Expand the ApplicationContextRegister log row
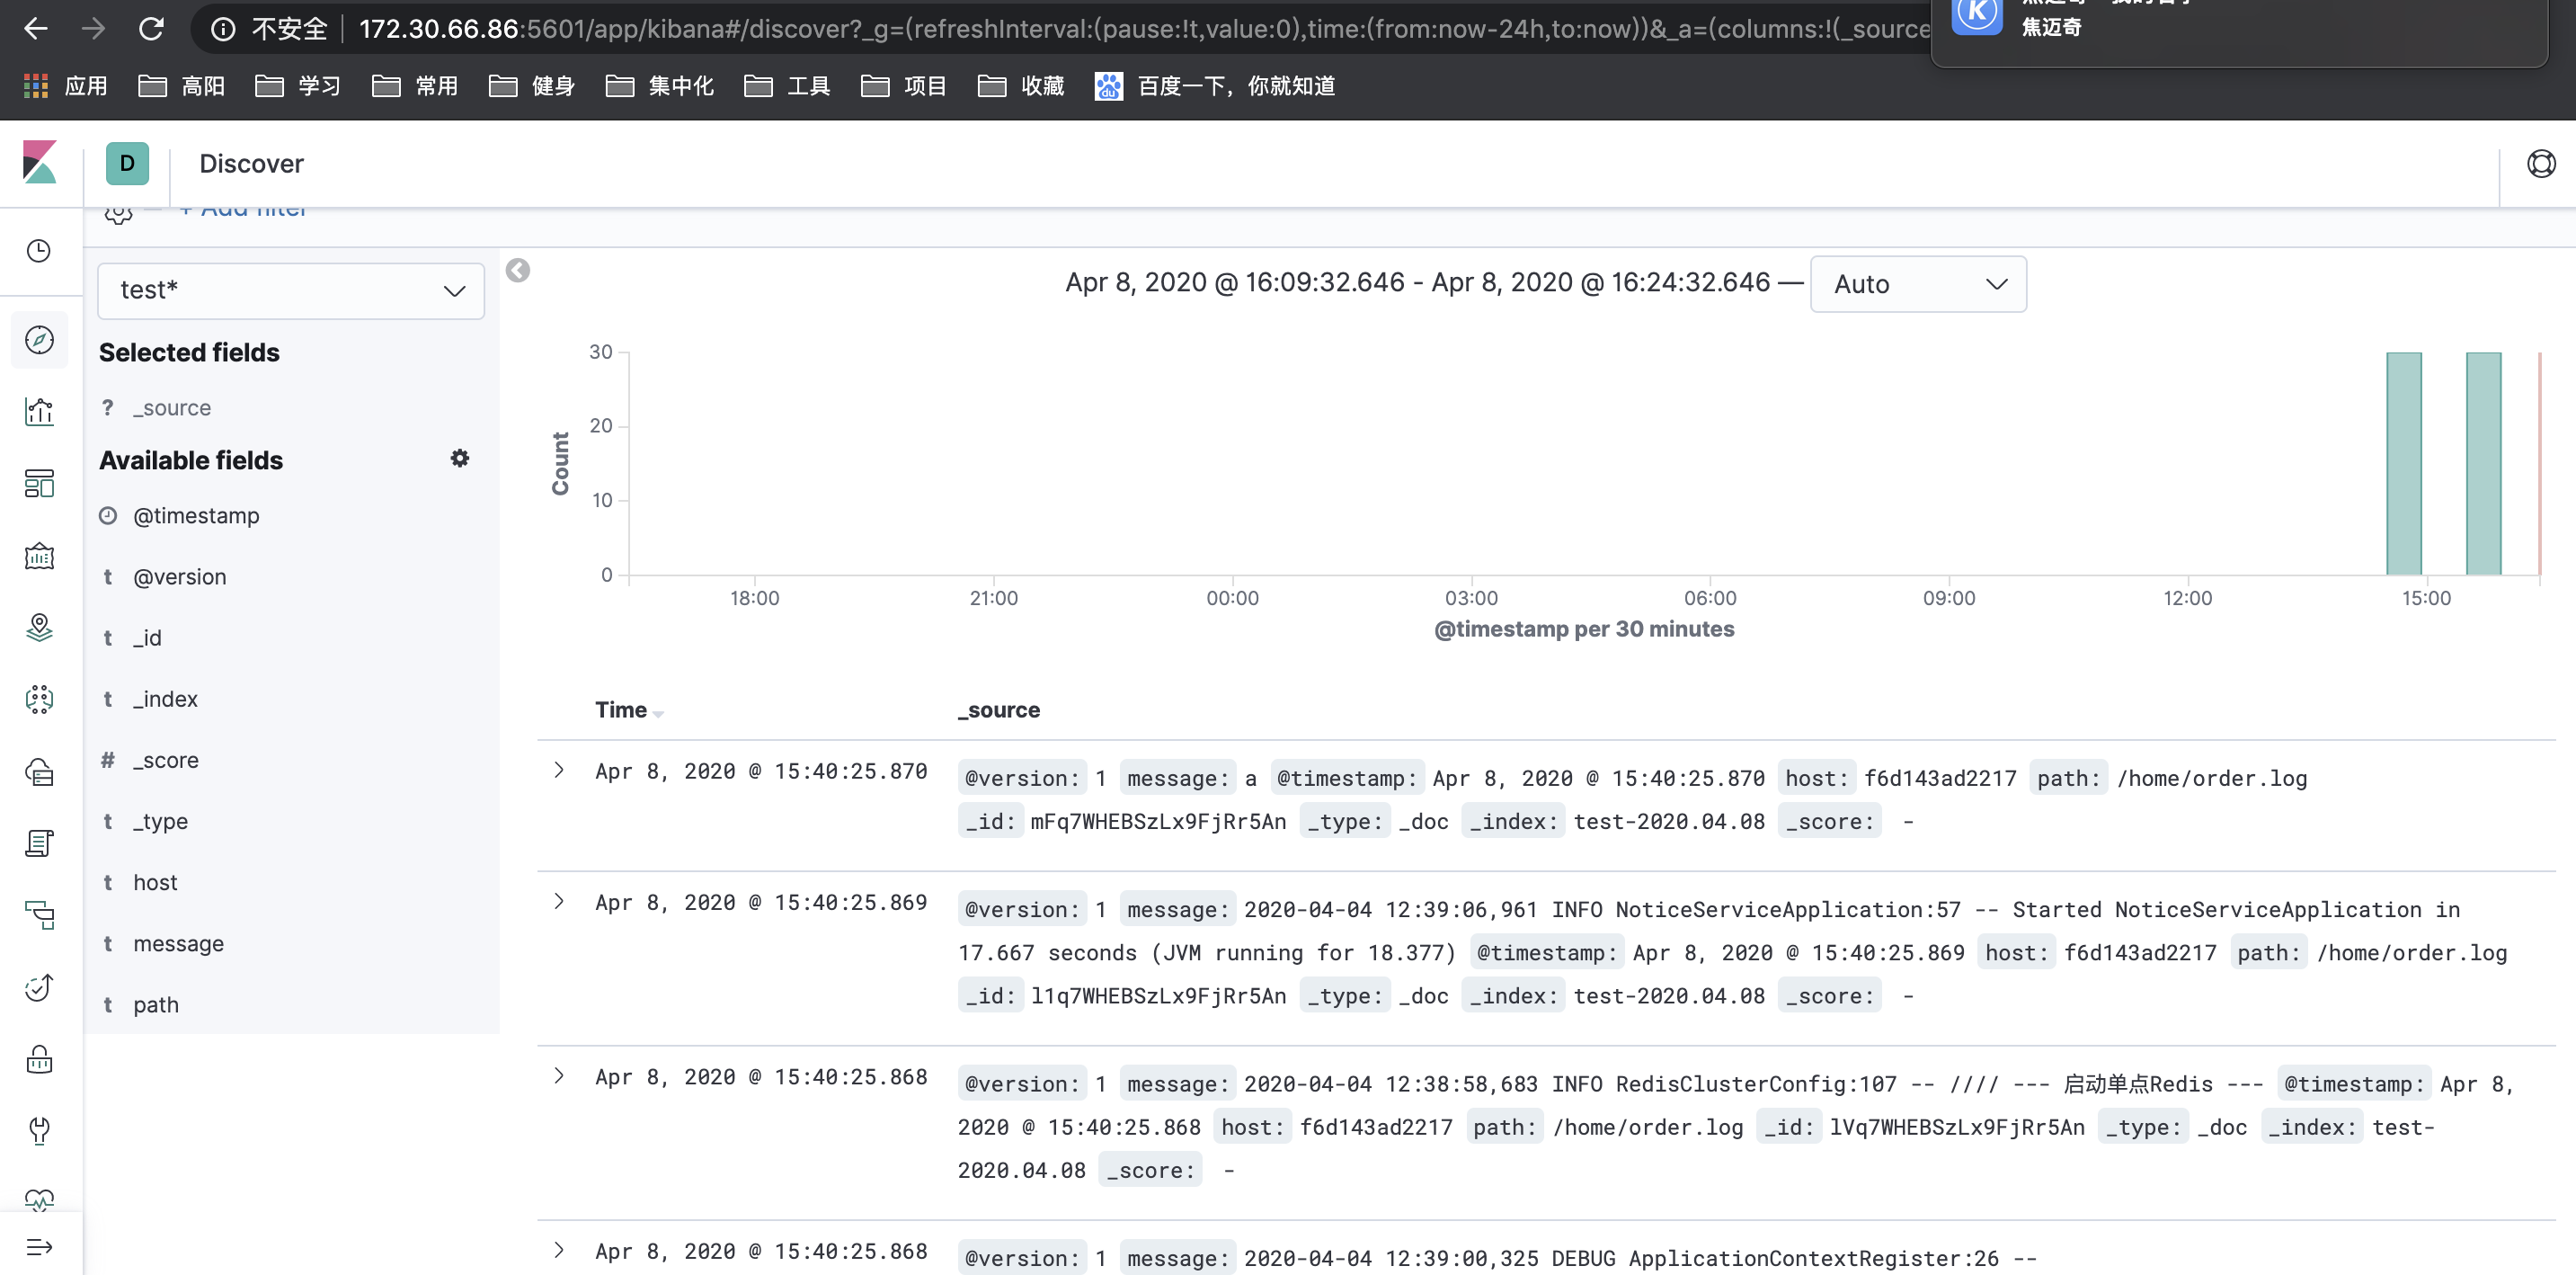The image size is (2576, 1275). tap(559, 1250)
